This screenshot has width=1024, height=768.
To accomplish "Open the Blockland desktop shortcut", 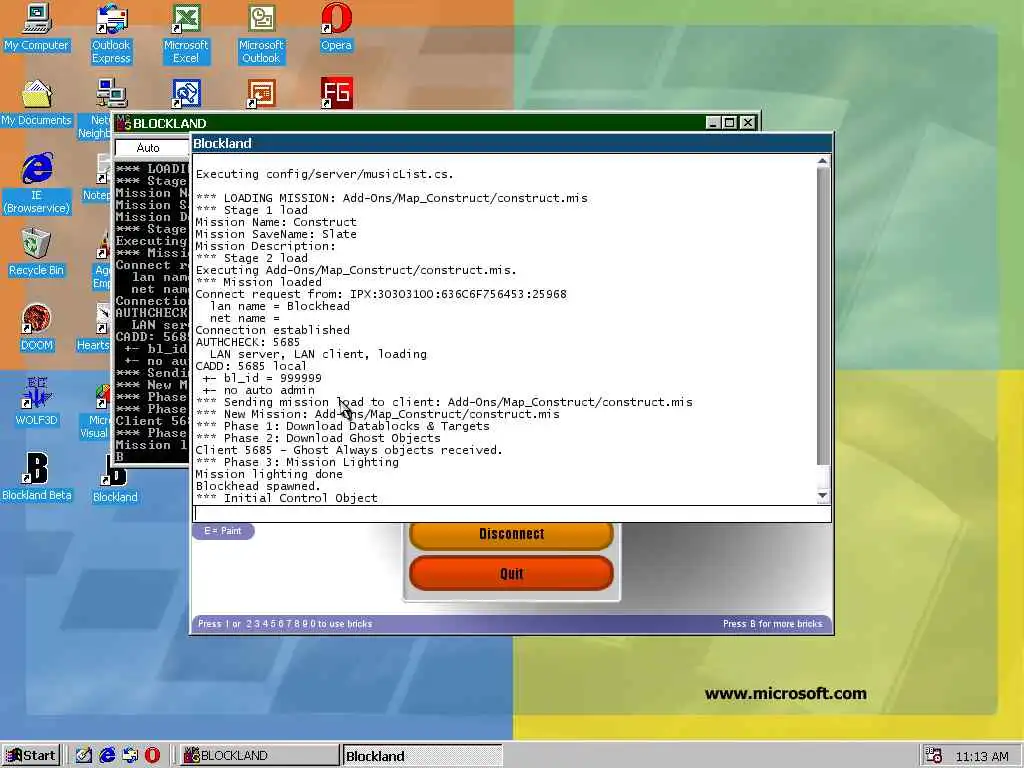I will [115, 480].
